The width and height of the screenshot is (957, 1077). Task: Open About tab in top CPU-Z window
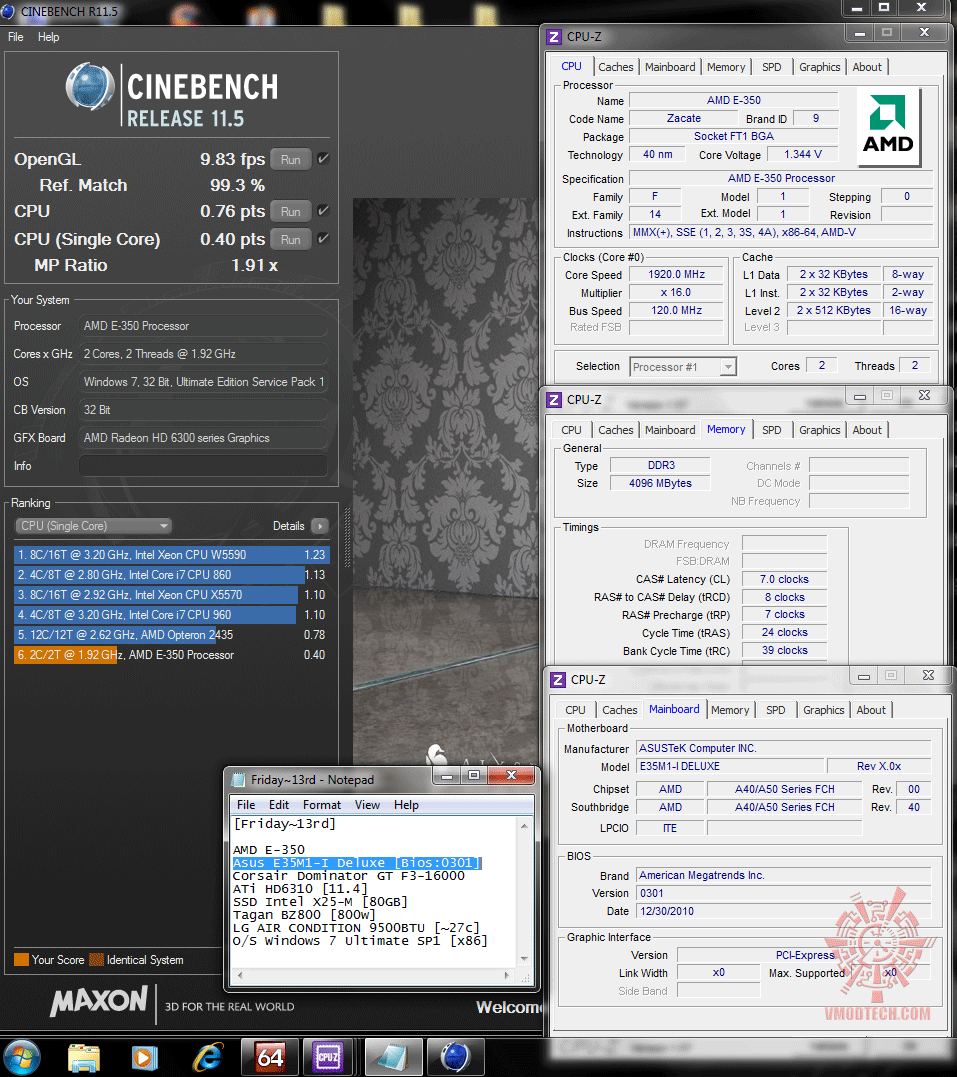pos(867,67)
